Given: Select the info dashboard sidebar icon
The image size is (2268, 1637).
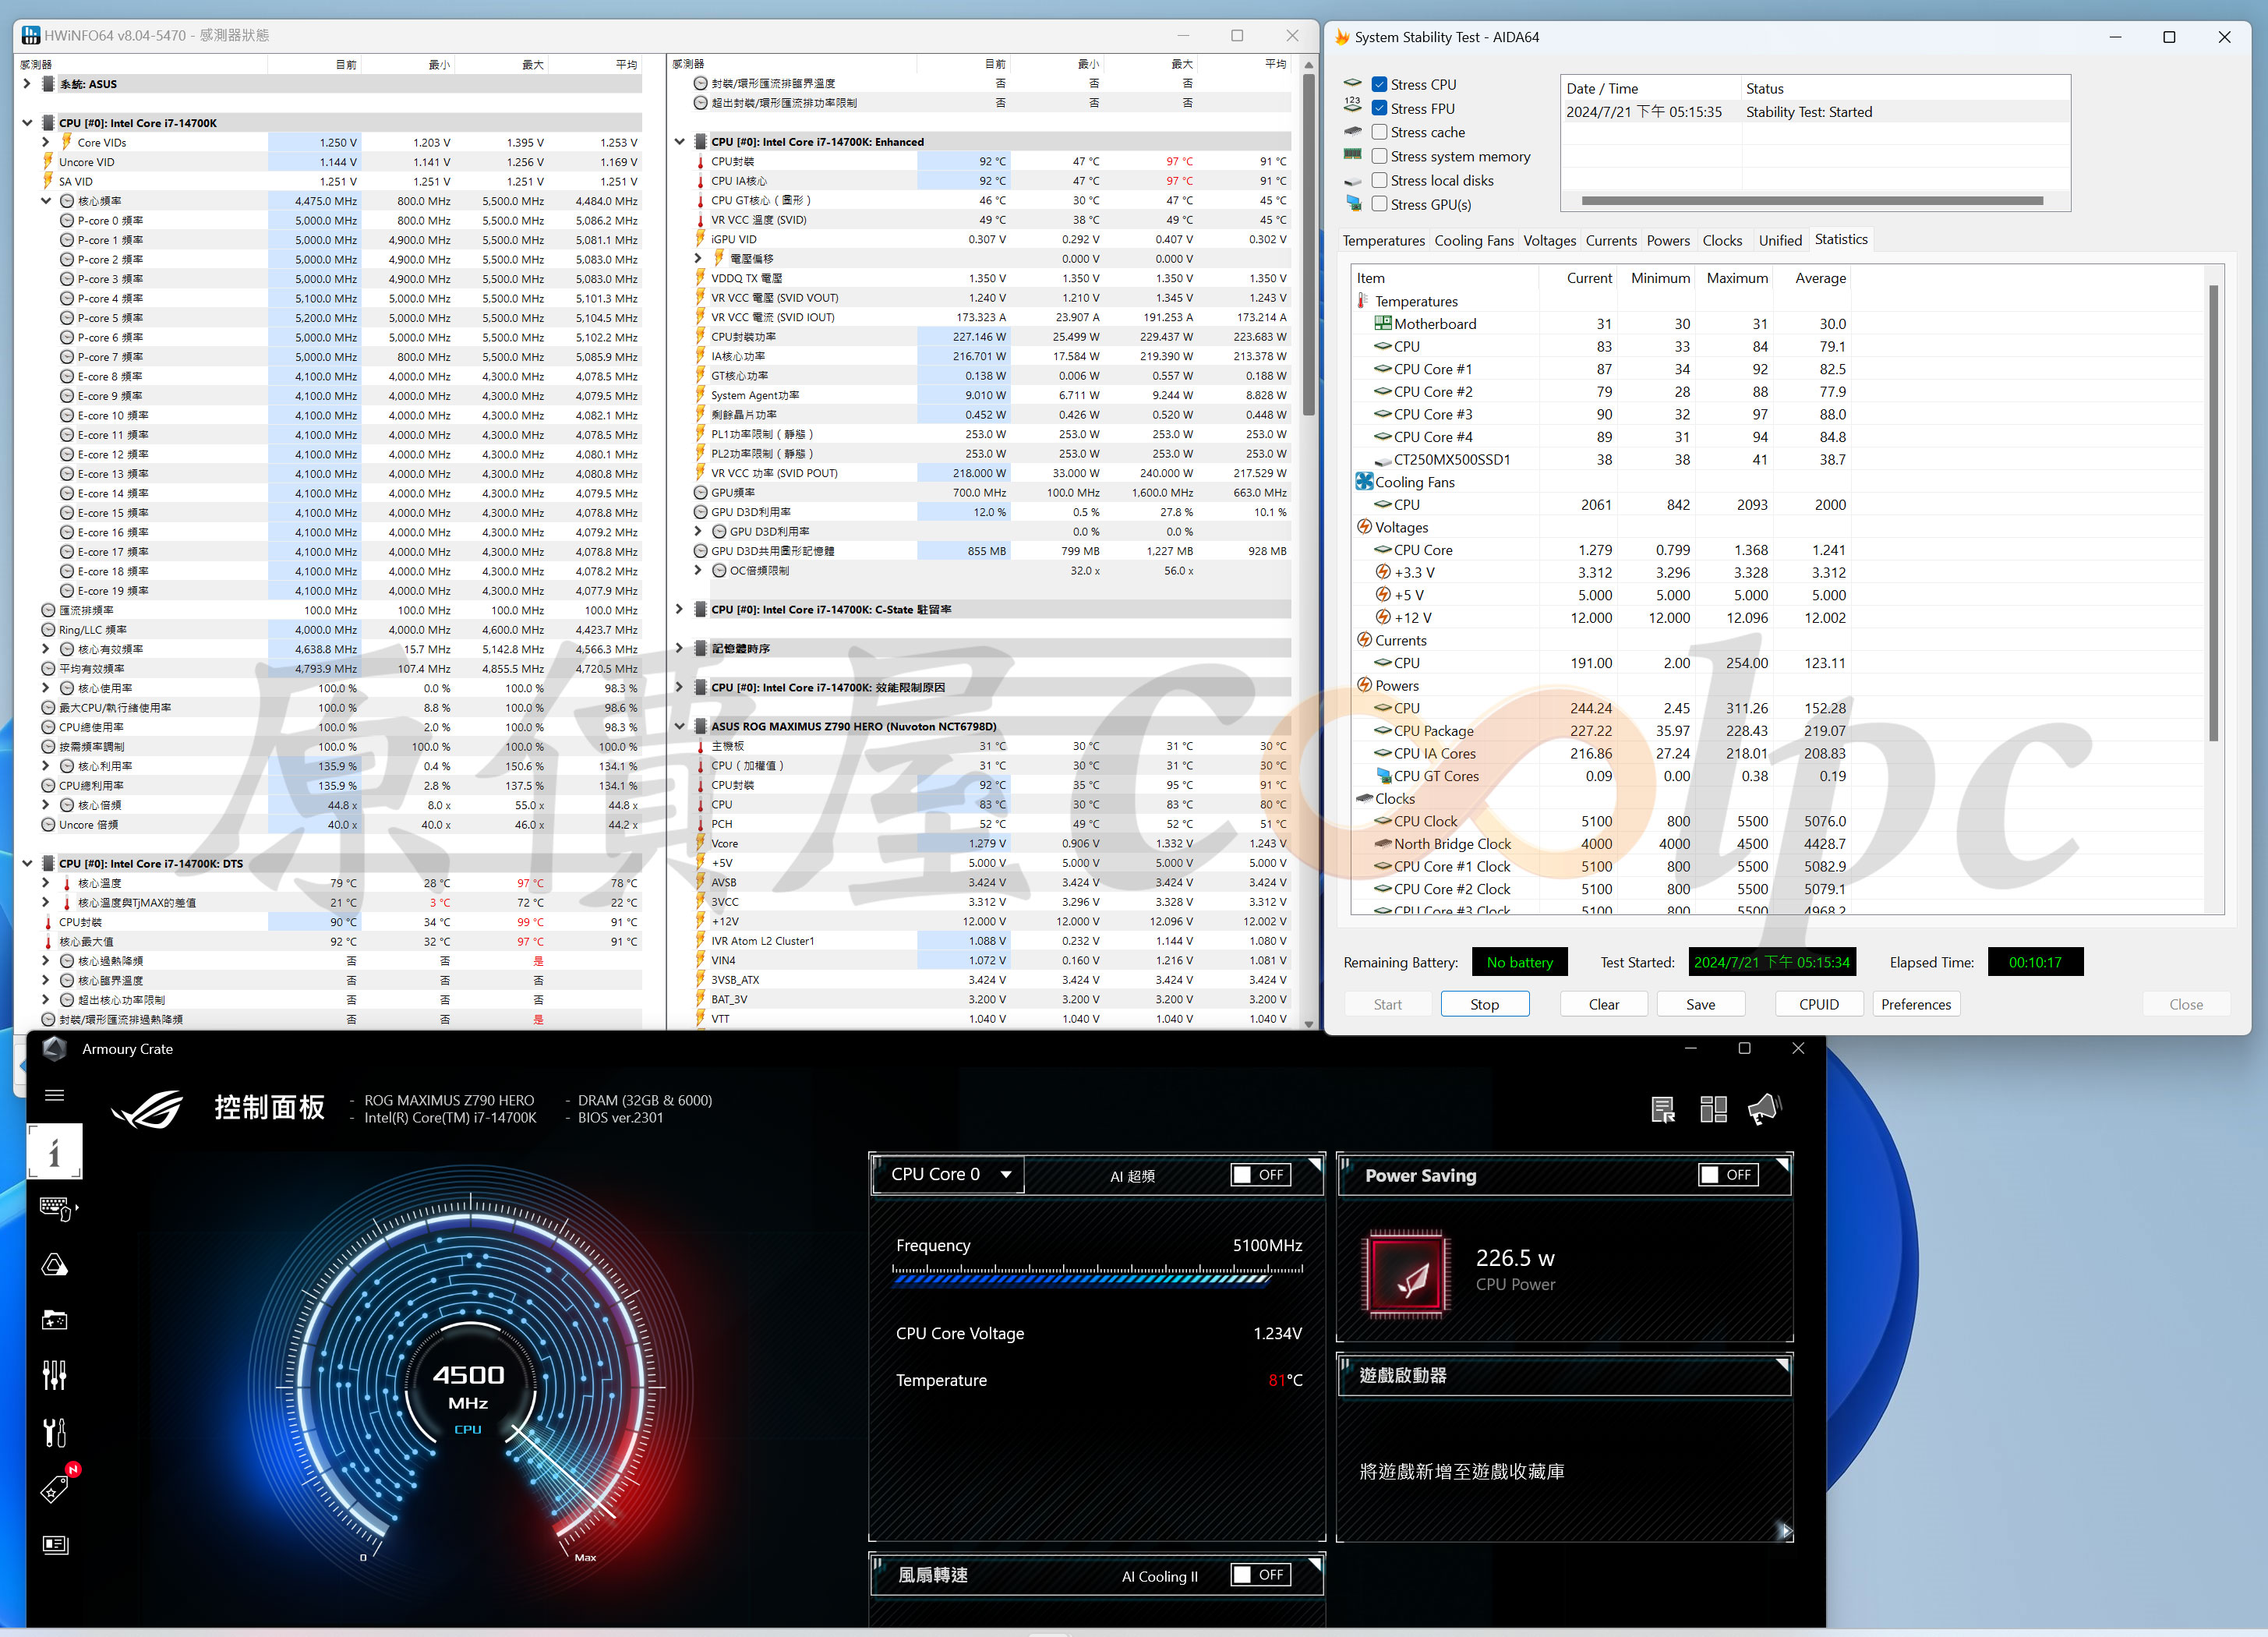Looking at the screenshot, I should (54, 1152).
